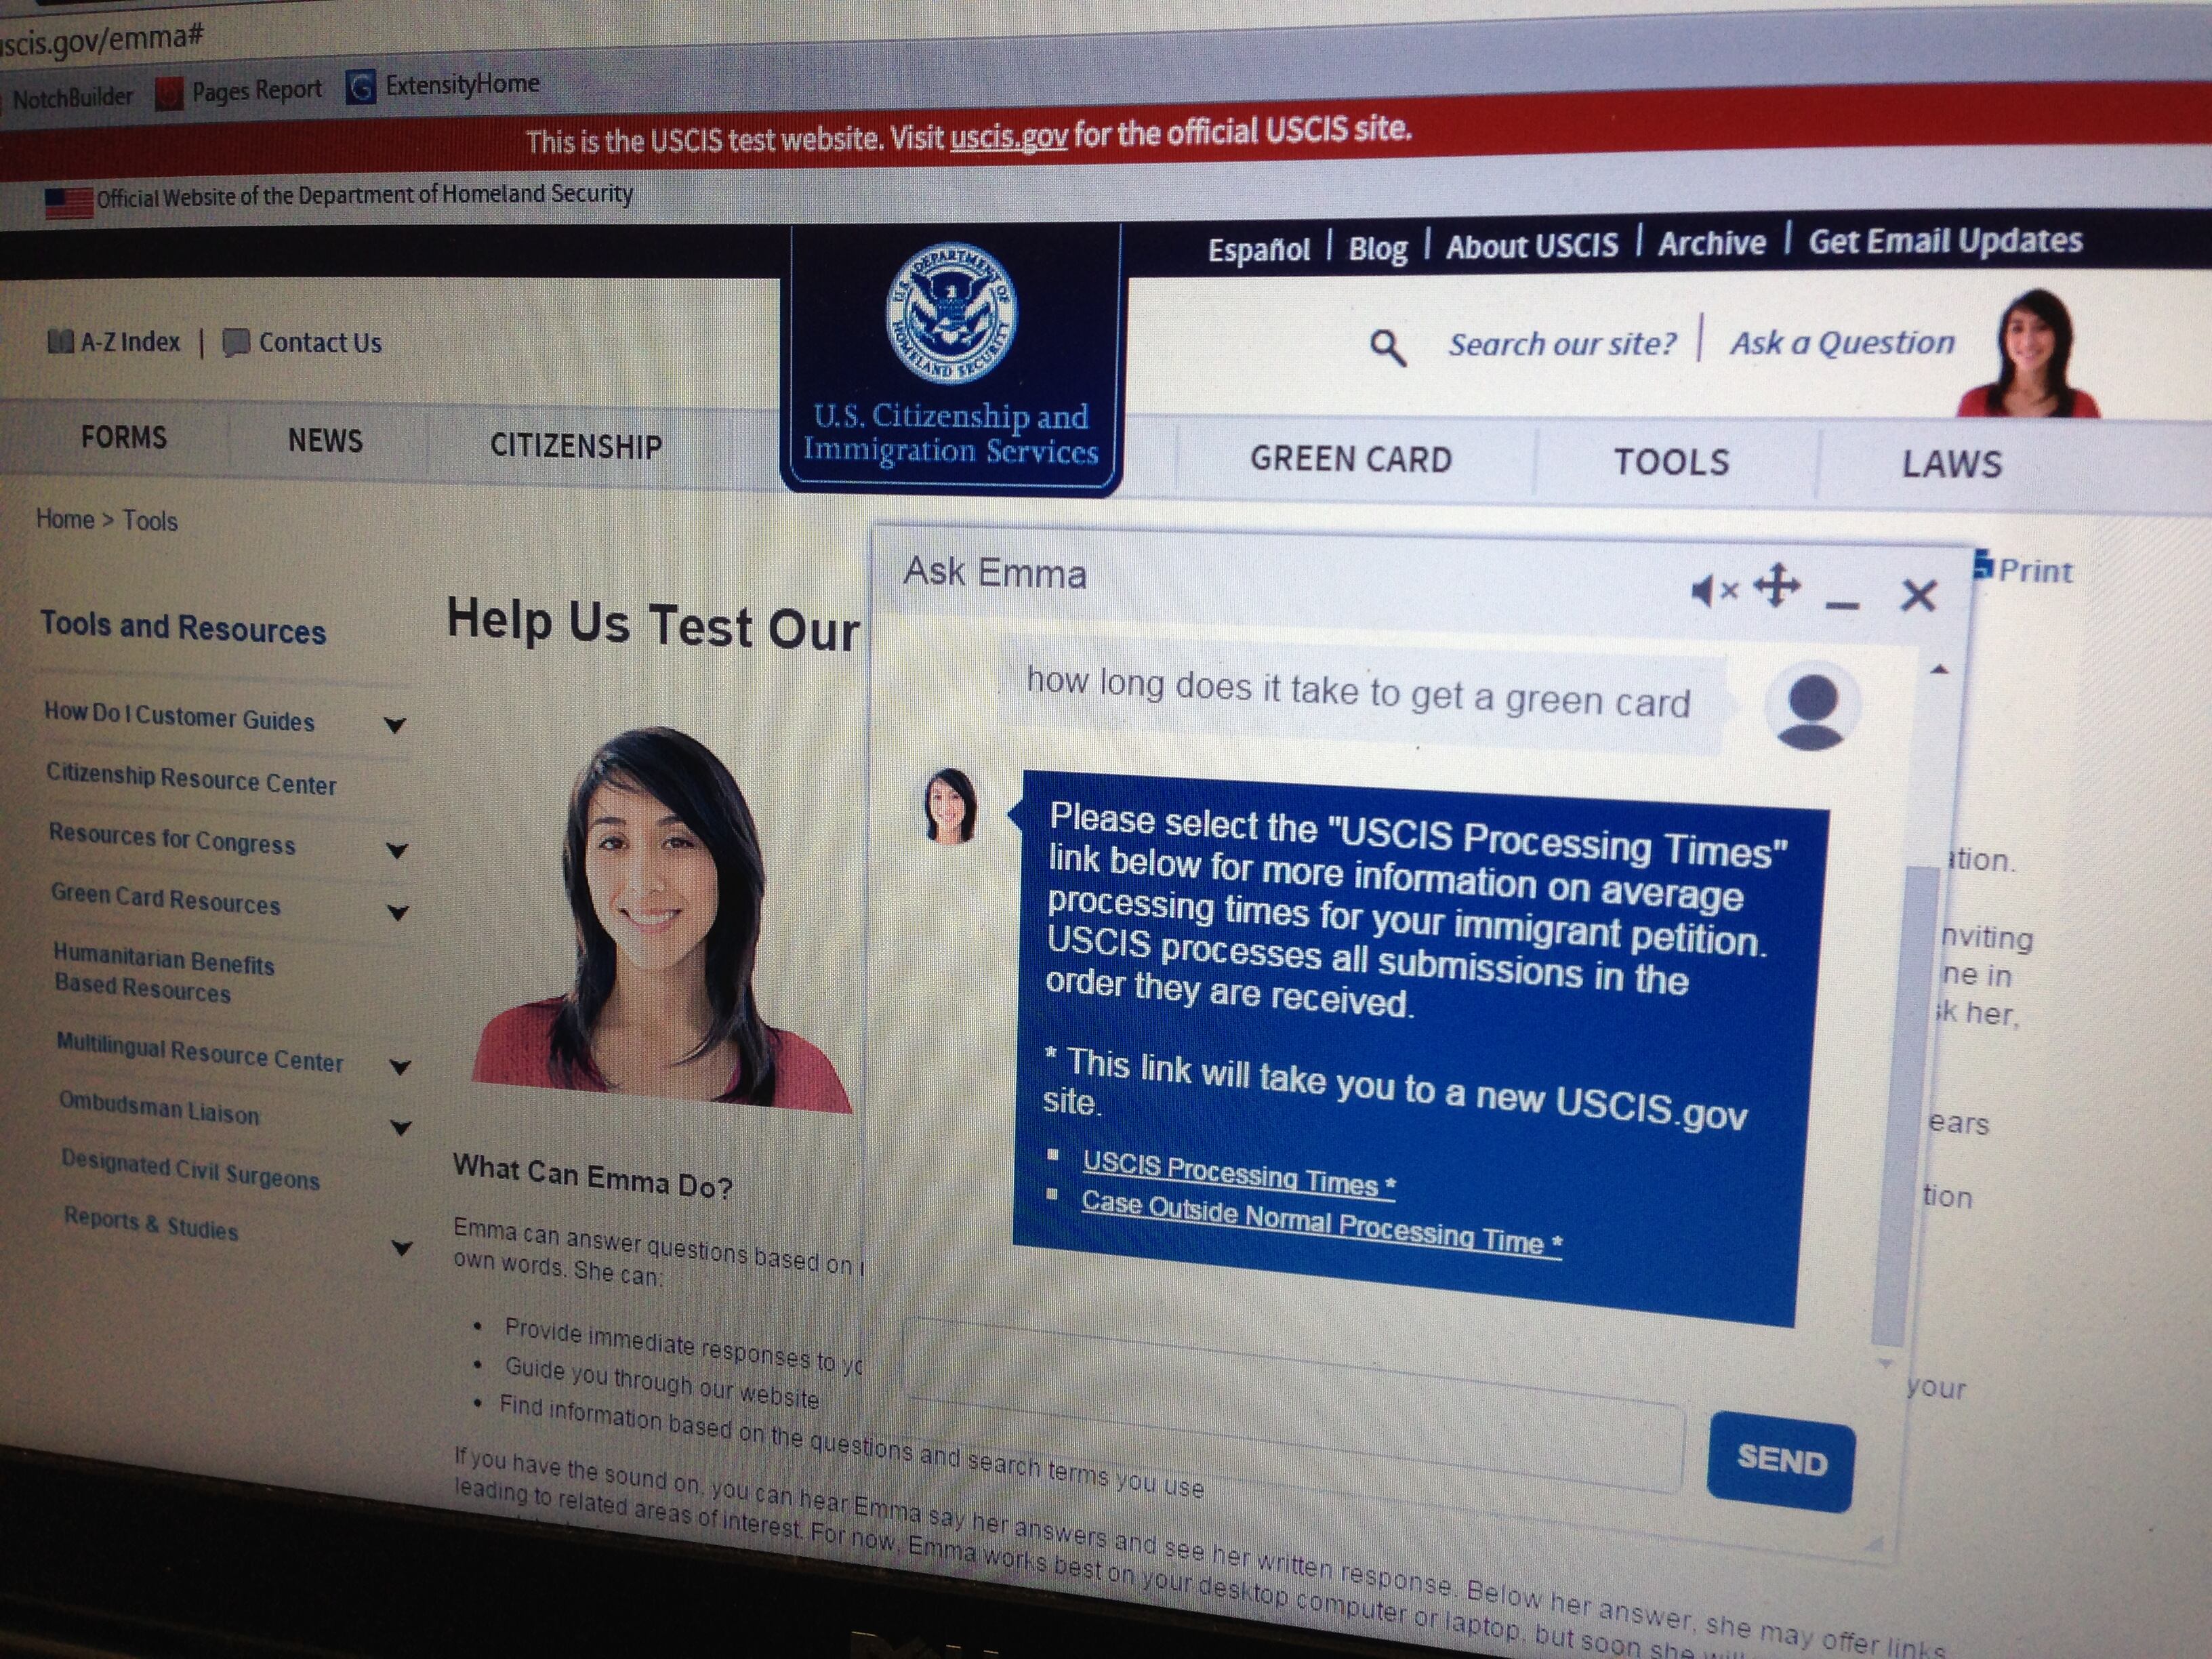The width and height of the screenshot is (2212, 1659).
Task: Open A-Z Index book icon link
Action: click(x=61, y=342)
